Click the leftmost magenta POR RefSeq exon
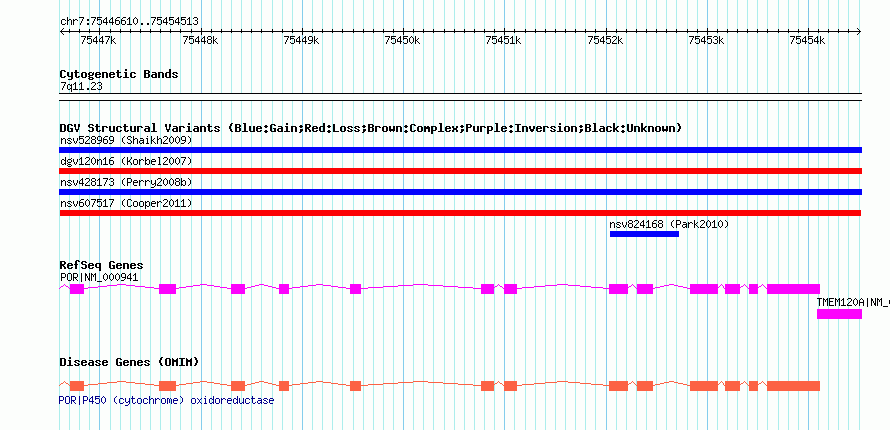Screen dimensions: 890x430 [77, 289]
